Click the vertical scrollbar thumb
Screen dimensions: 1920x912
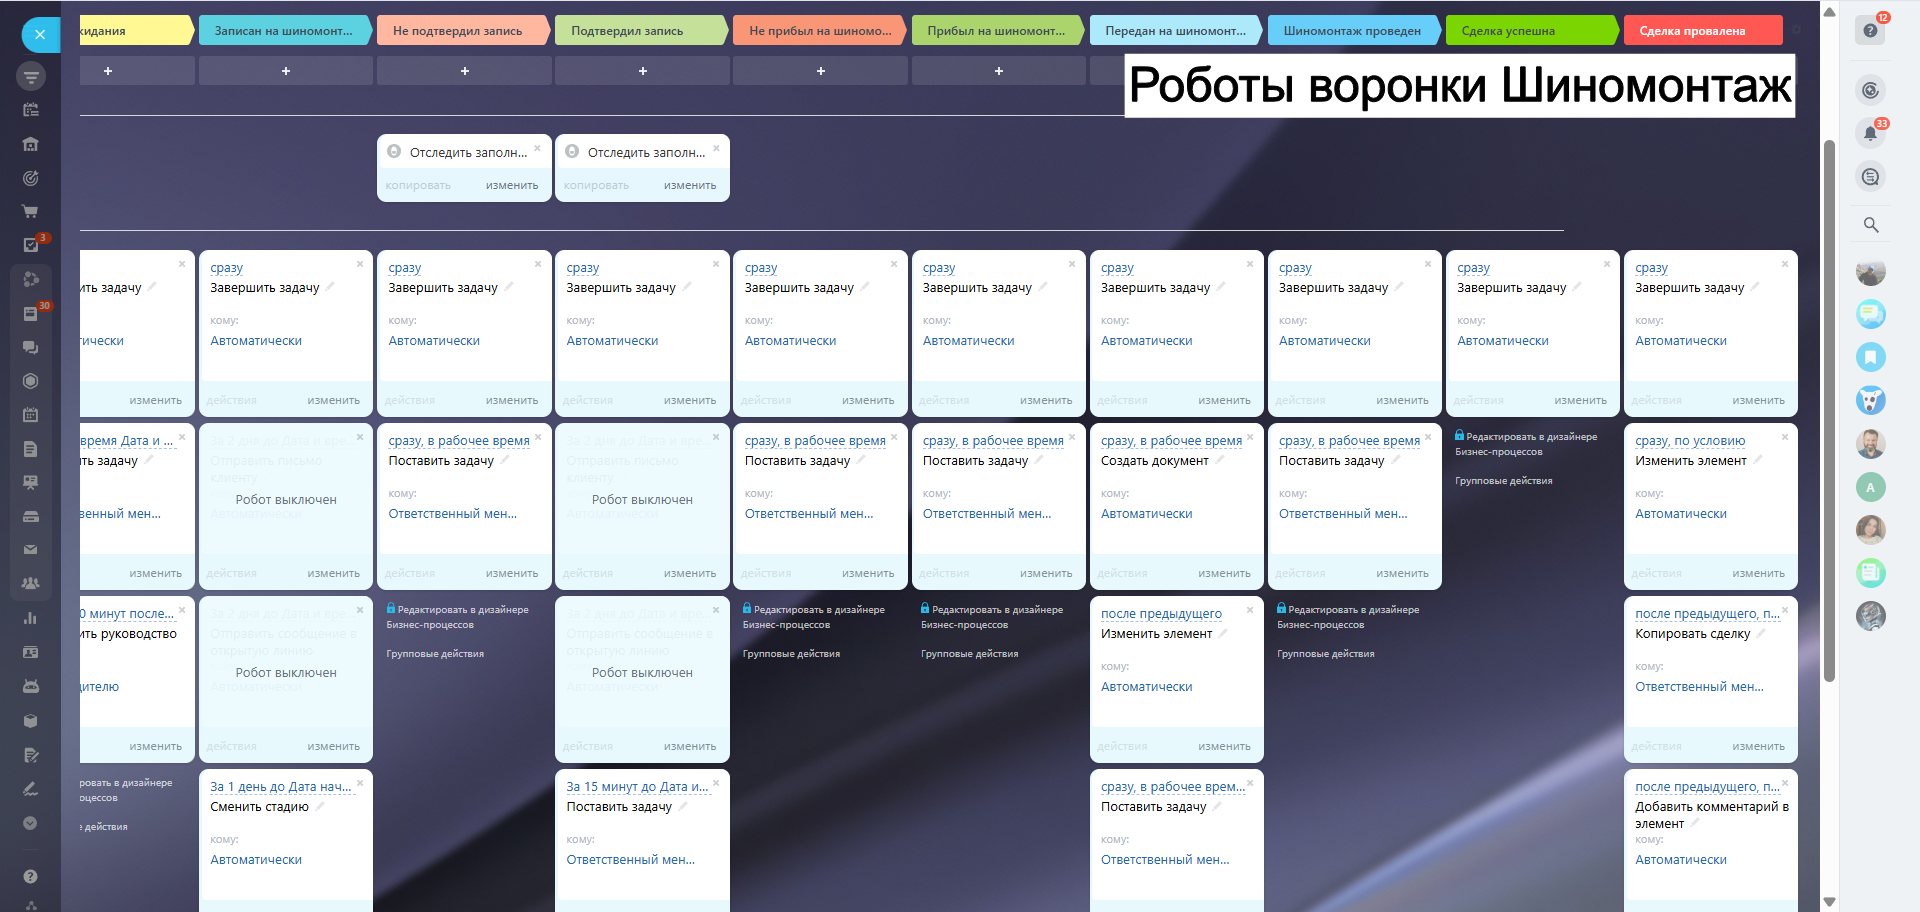[1829, 410]
